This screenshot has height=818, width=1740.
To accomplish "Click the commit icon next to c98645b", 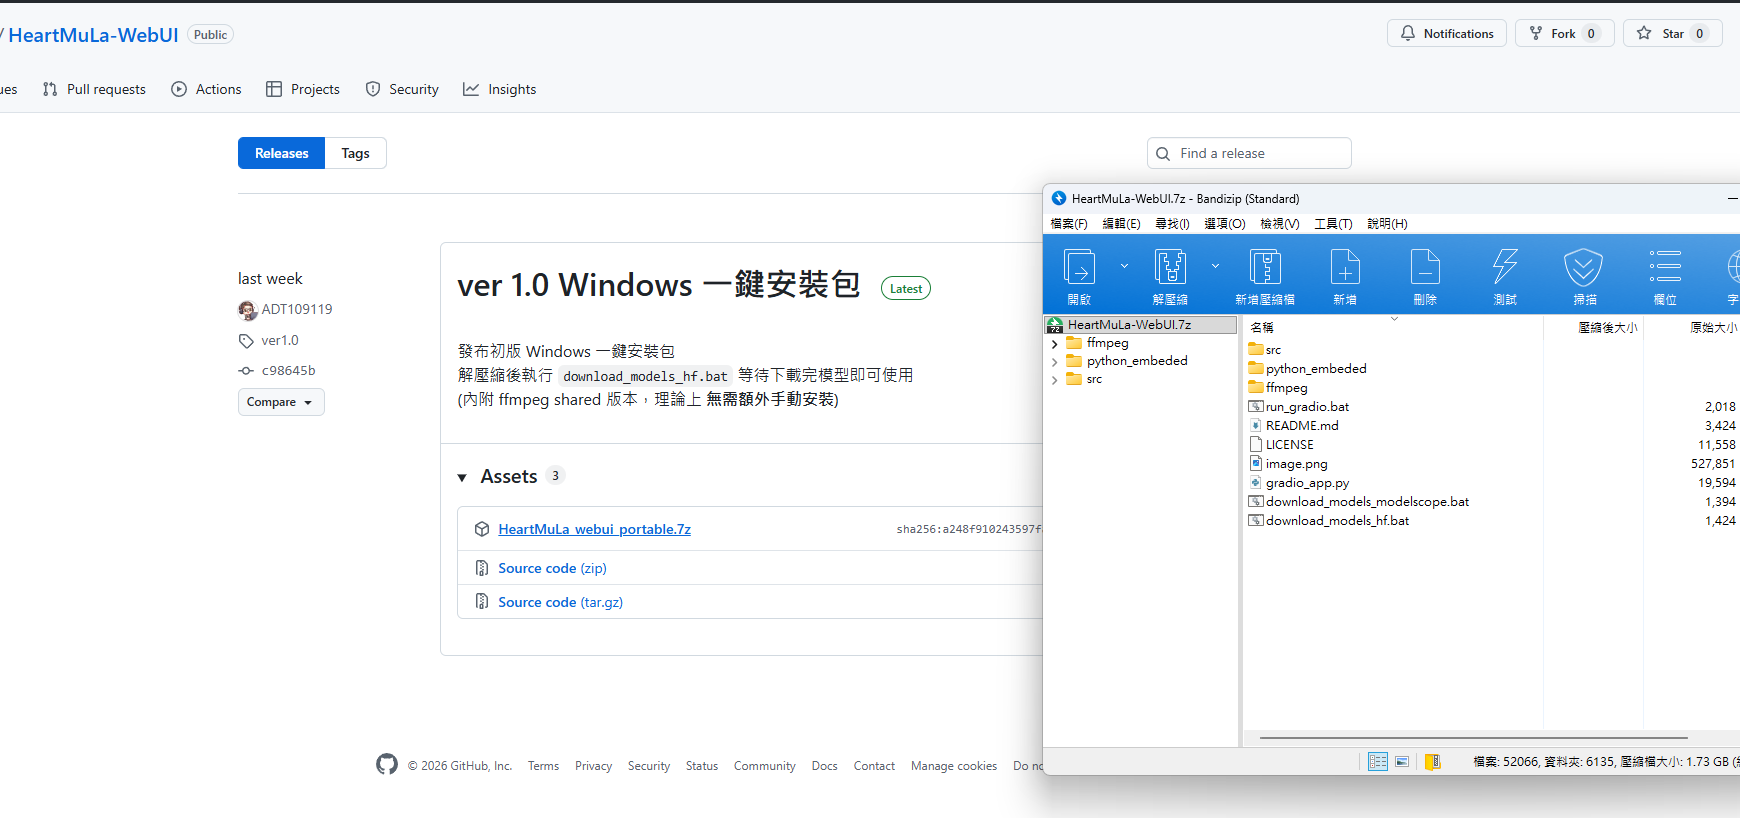I will click(x=246, y=371).
